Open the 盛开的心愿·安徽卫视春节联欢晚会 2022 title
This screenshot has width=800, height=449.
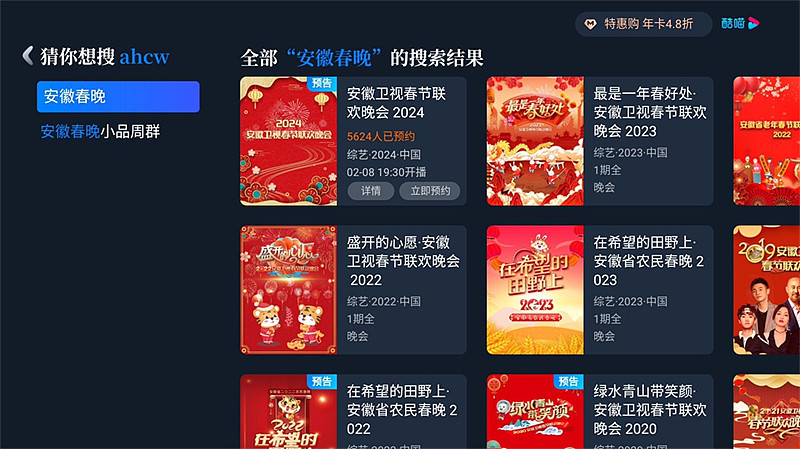(403, 261)
